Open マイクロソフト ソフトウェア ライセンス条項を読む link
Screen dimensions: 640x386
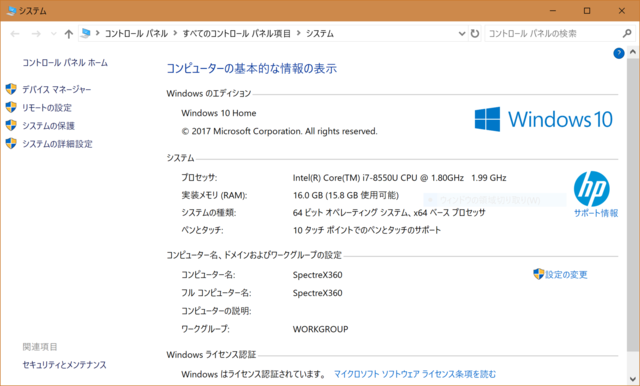click(x=415, y=374)
